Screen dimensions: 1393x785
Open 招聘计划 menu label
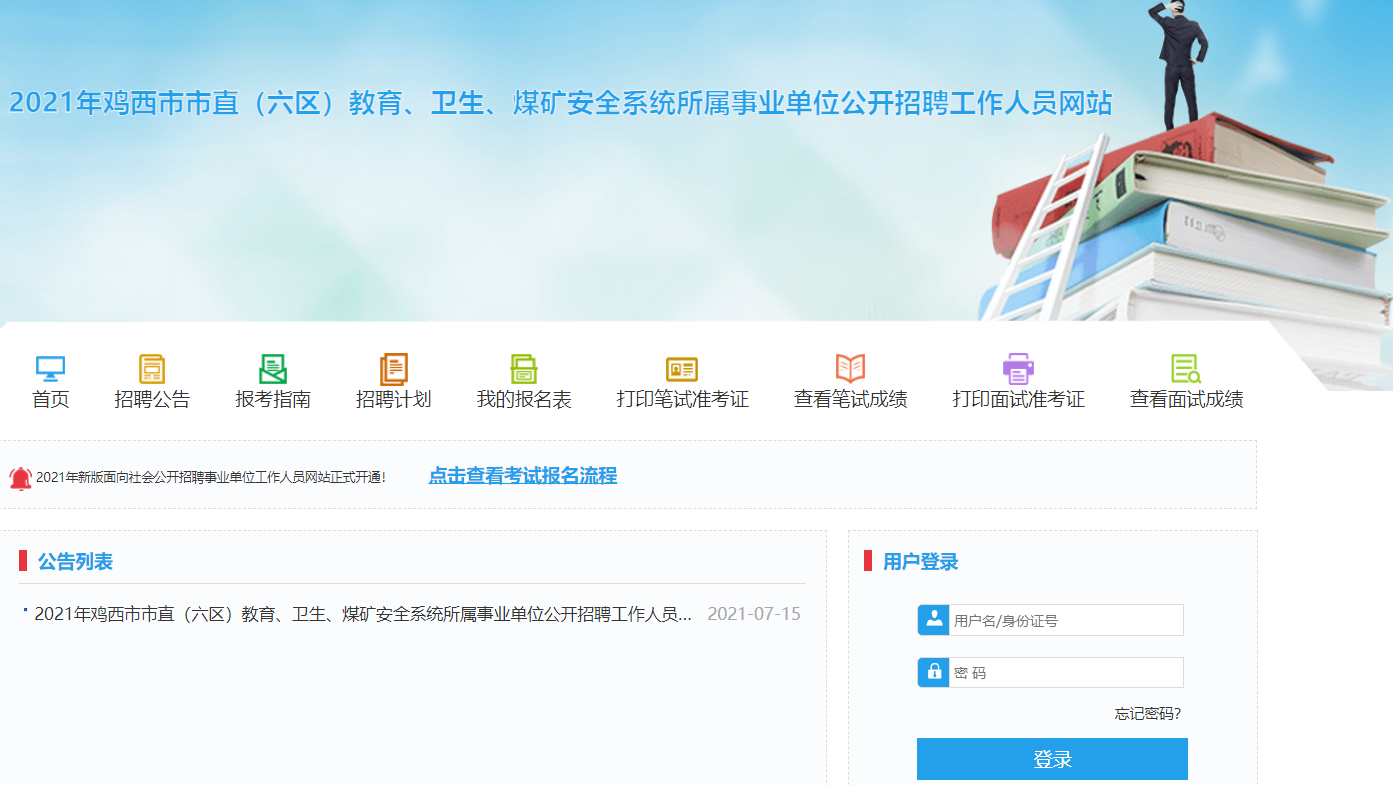point(393,400)
